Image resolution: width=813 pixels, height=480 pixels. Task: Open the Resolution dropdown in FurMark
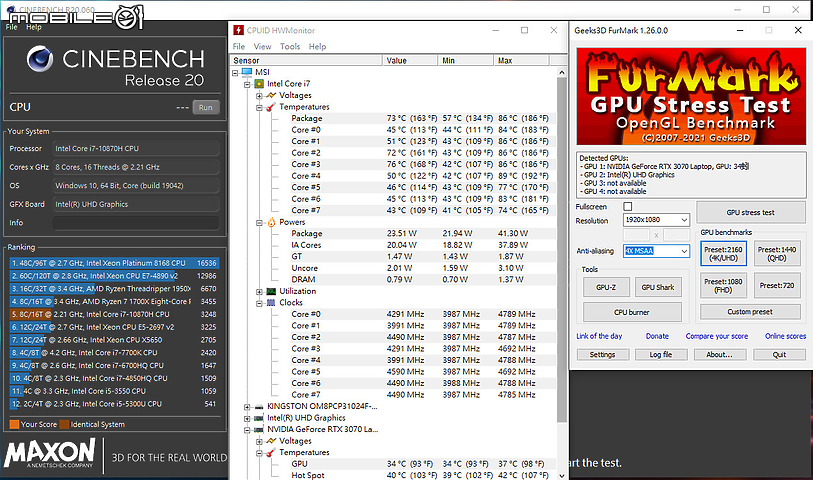click(x=684, y=220)
